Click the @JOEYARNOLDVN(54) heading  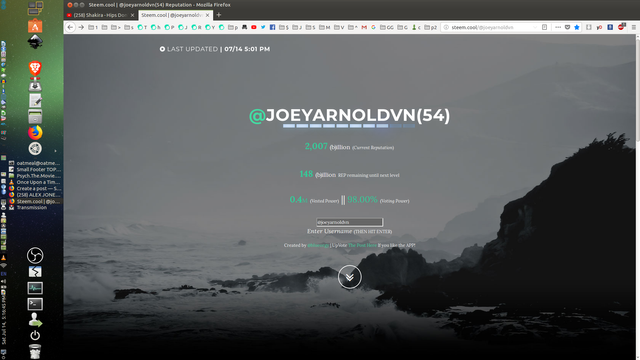pos(349,116)
